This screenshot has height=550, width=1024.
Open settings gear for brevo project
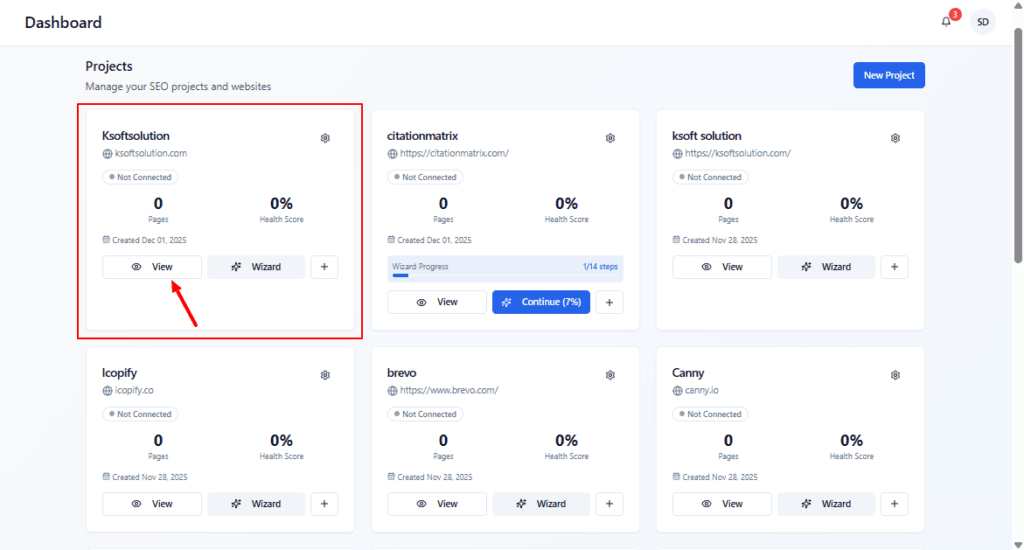[x=610, y=375]
